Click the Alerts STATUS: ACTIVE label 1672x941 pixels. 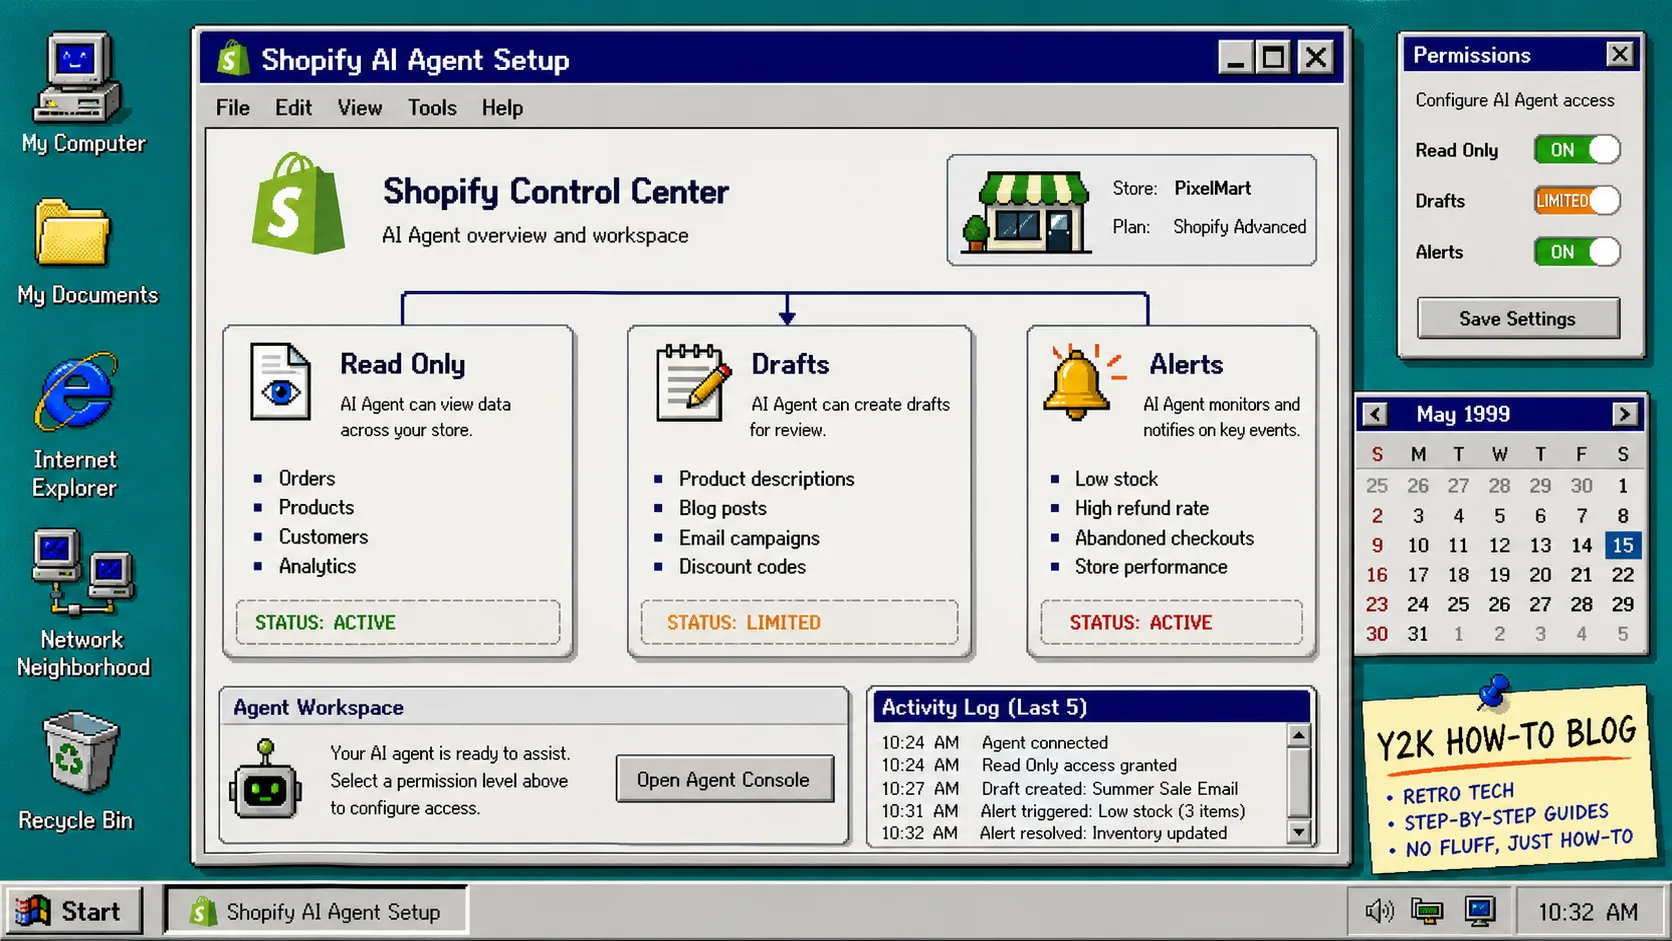(x=1141, y=623)
